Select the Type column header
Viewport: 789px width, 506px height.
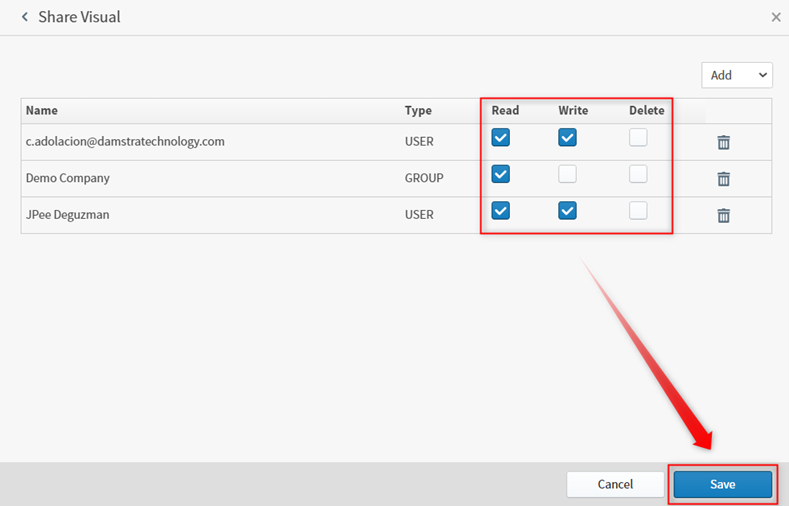point(418,111)
